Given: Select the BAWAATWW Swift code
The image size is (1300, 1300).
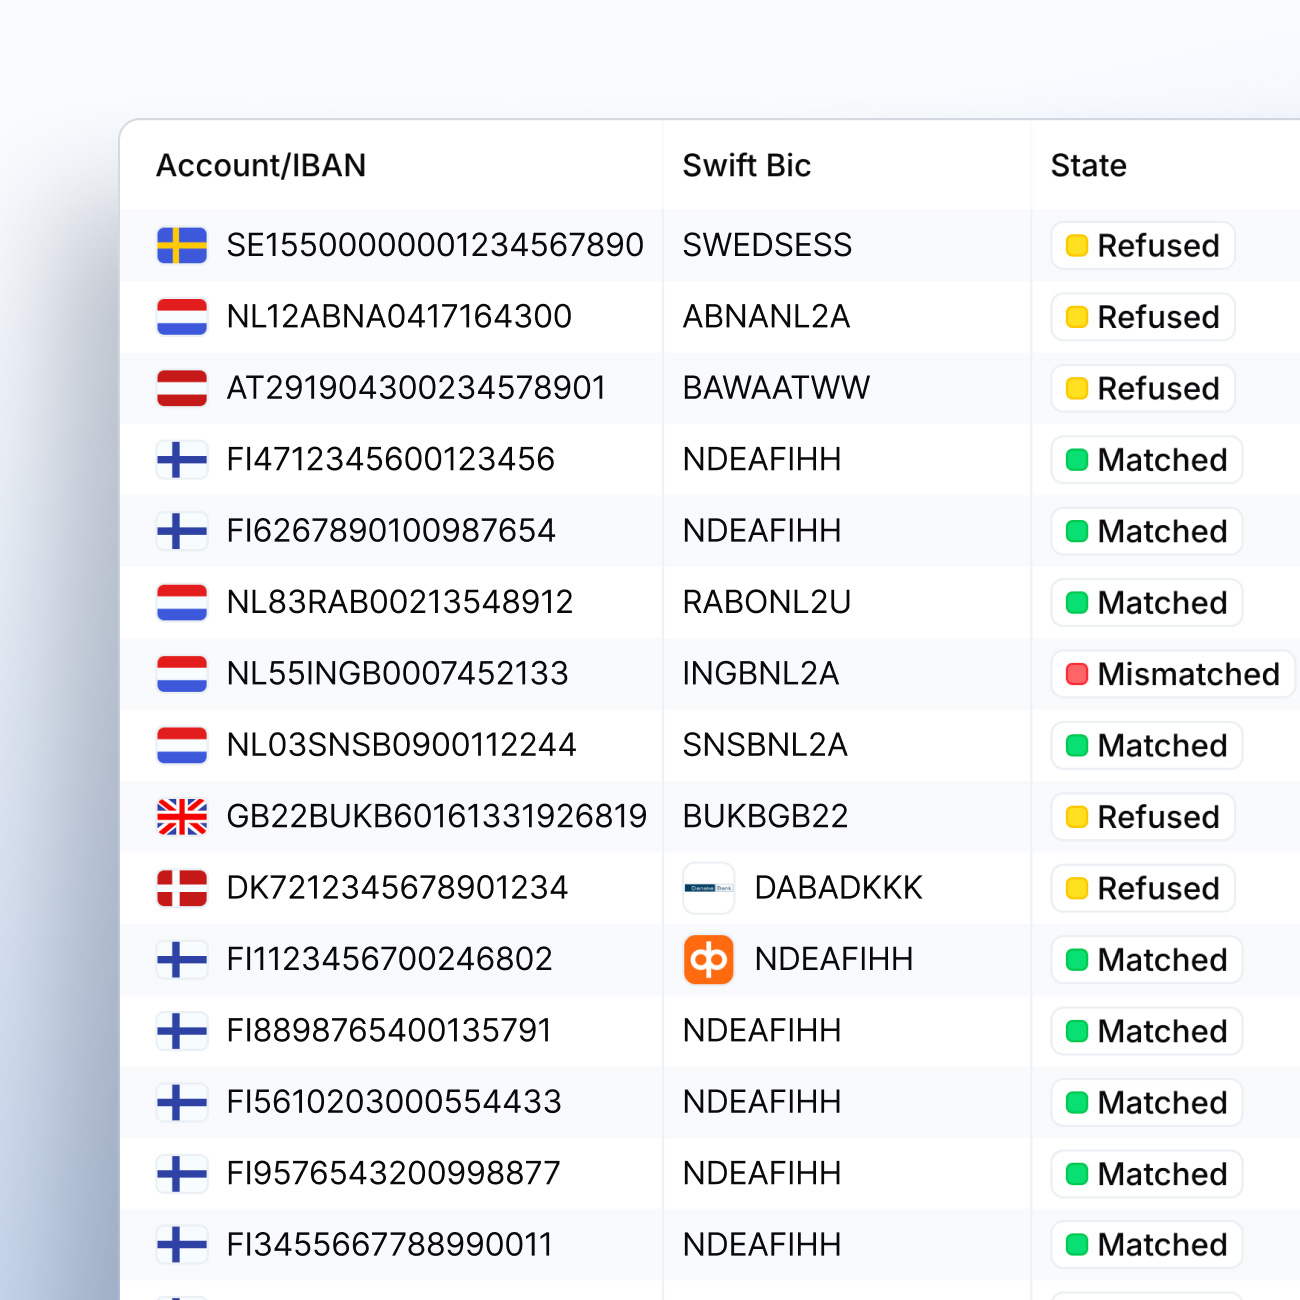Looking at the screenshot, I should tap(776, 388).
